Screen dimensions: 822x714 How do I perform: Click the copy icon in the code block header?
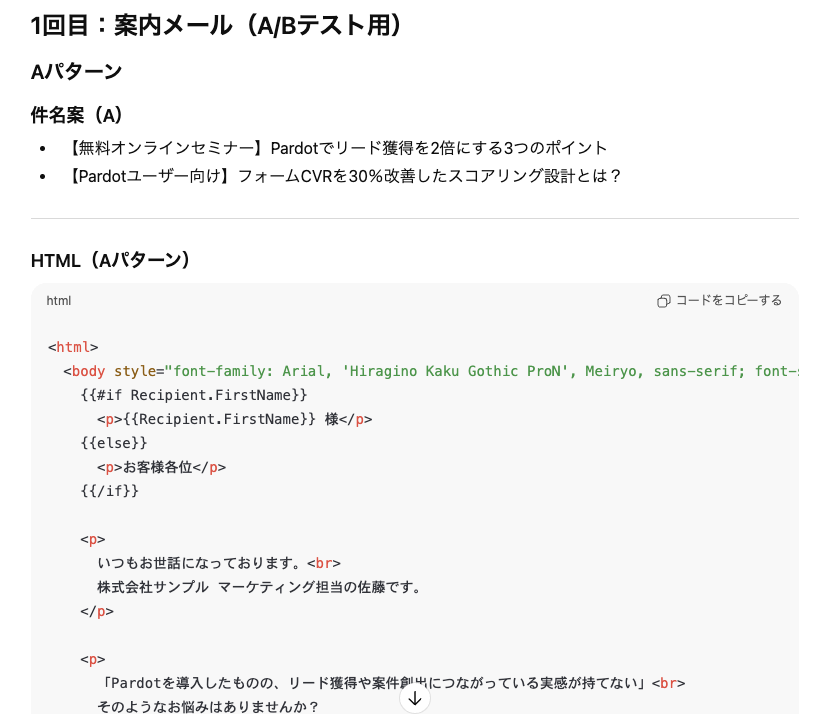pyautogui.click(x=664, y=301)
